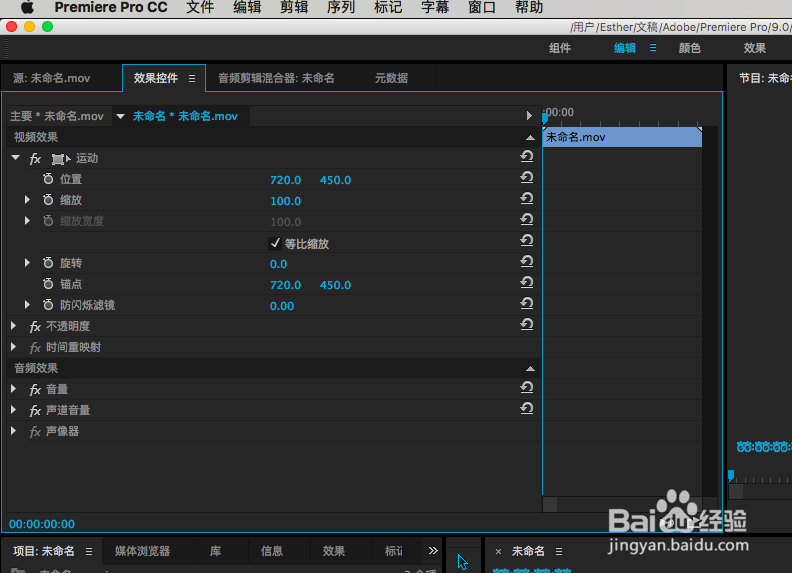Collapse the 运动 effect group
Image resolution: width=792 pixels, height=573 pixels.
coord(16,158)
